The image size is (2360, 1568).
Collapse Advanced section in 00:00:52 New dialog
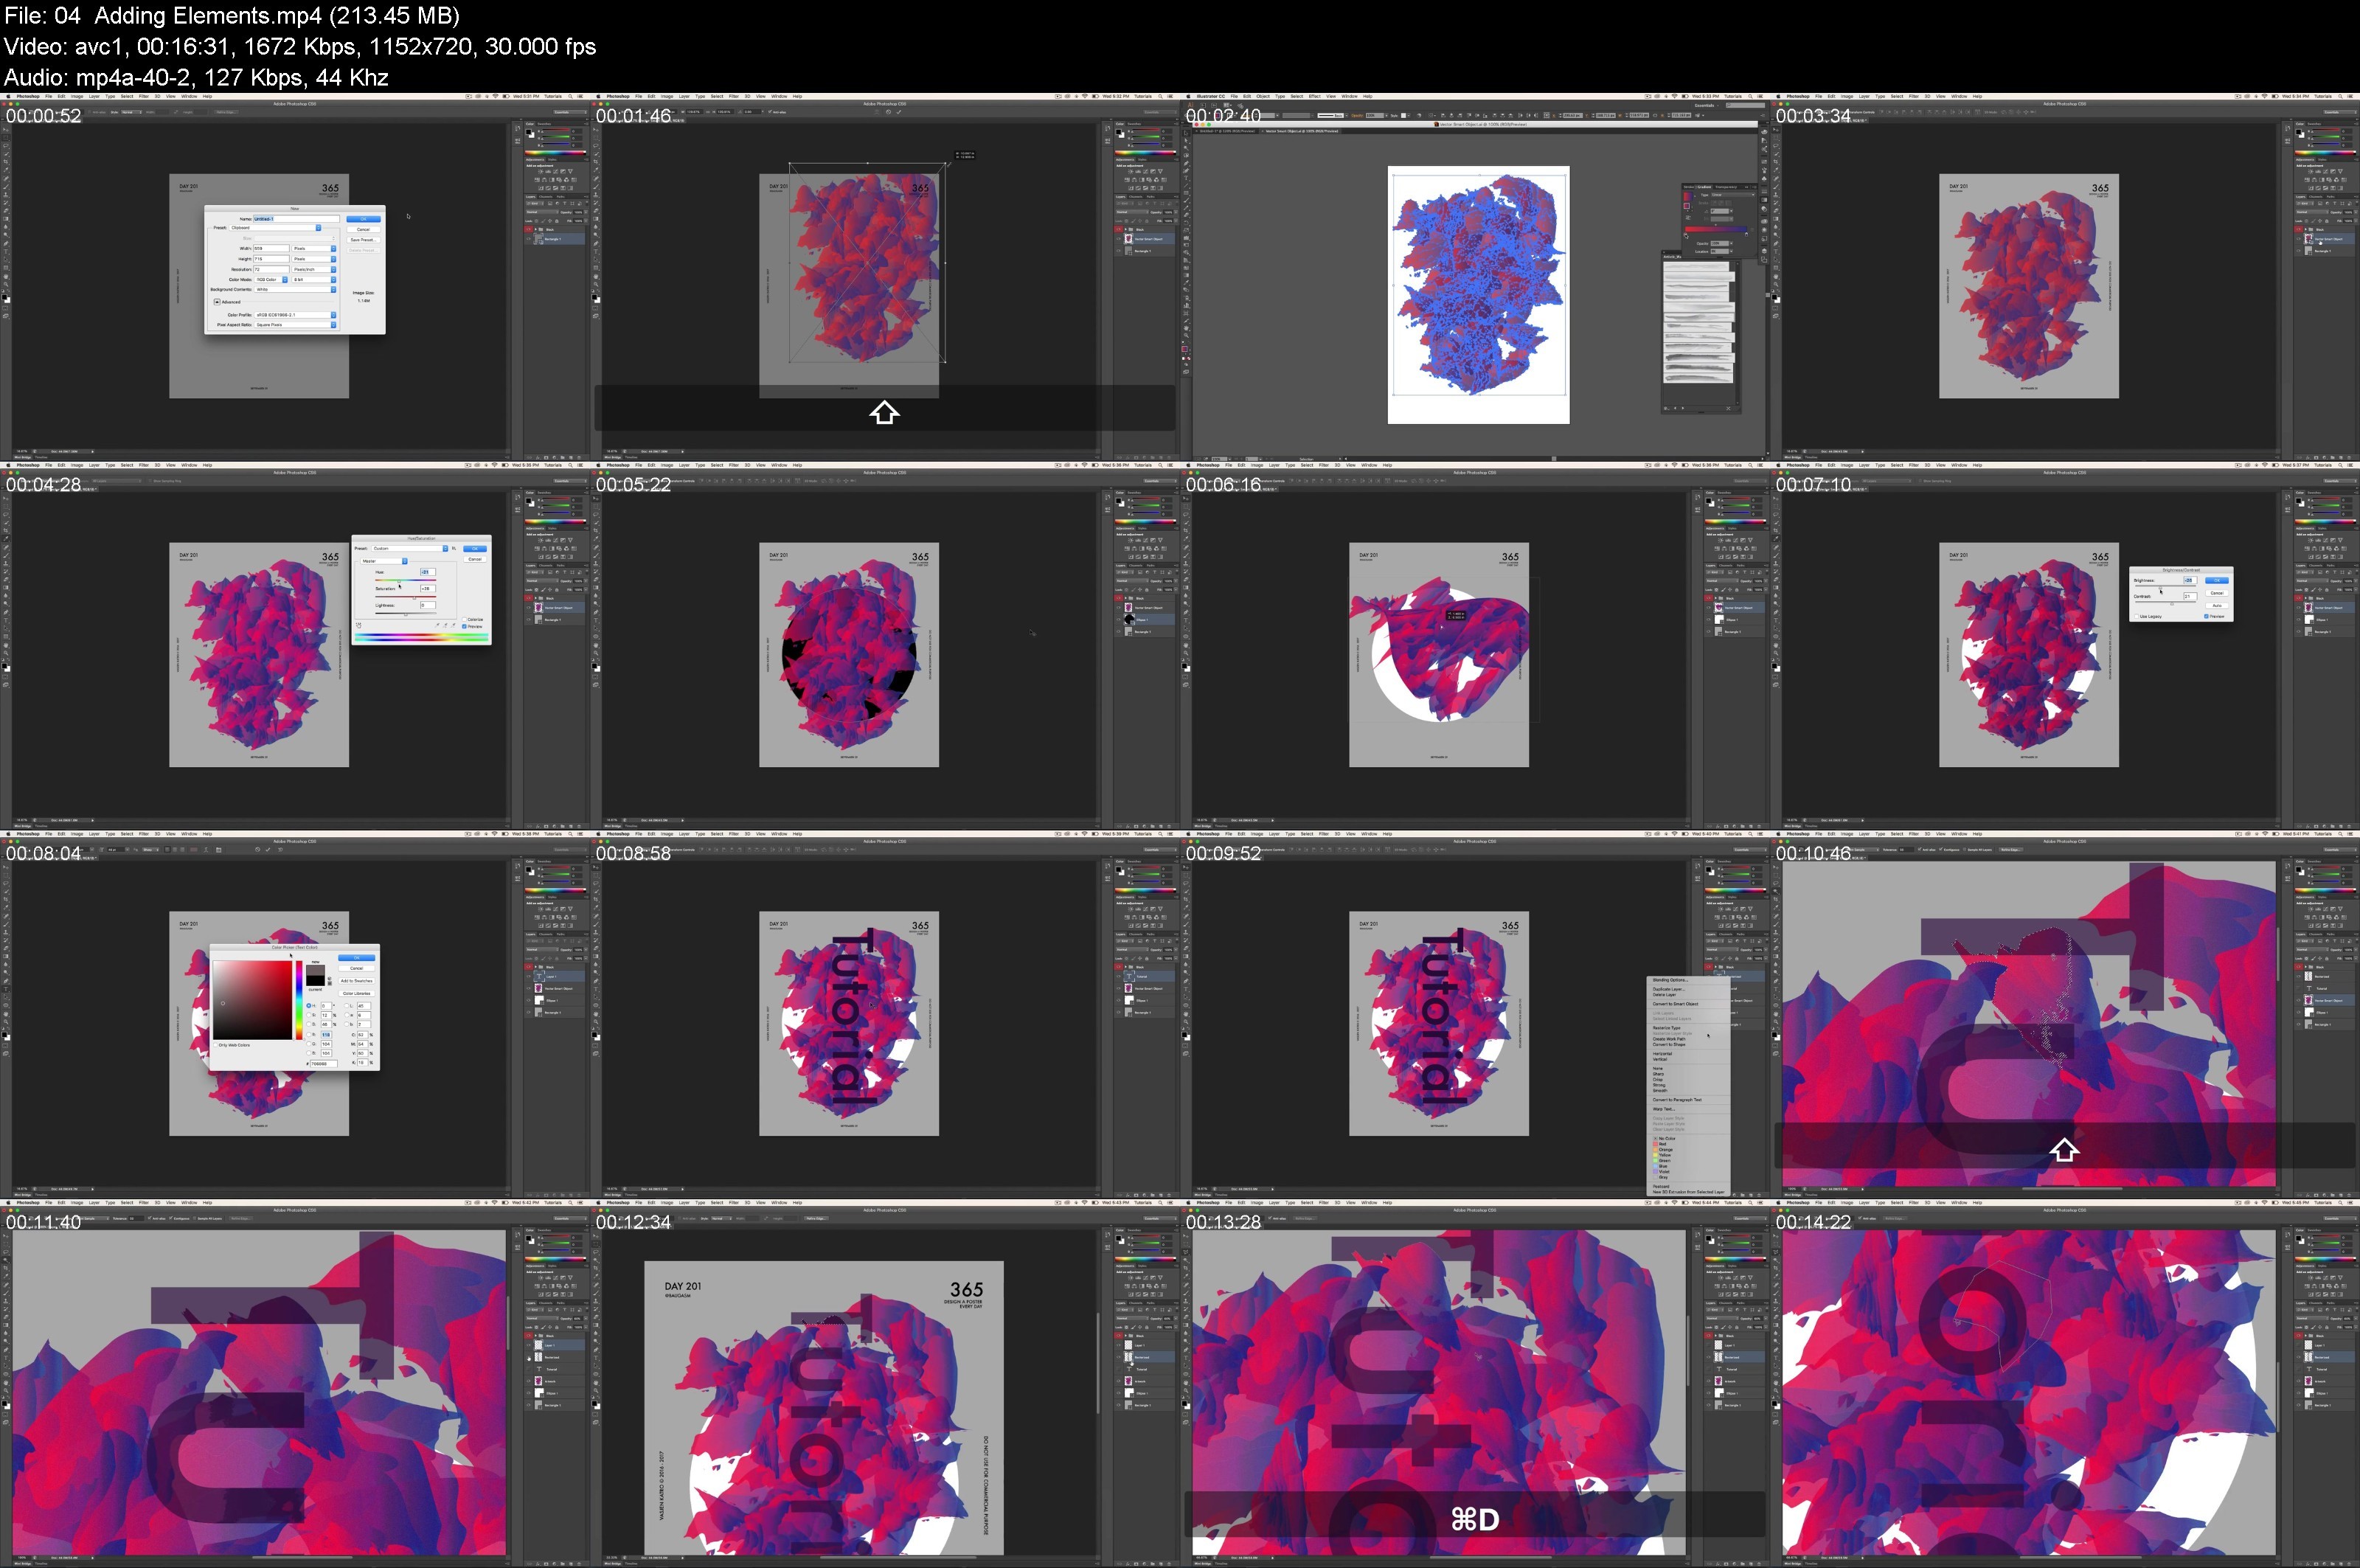point(217,303)
